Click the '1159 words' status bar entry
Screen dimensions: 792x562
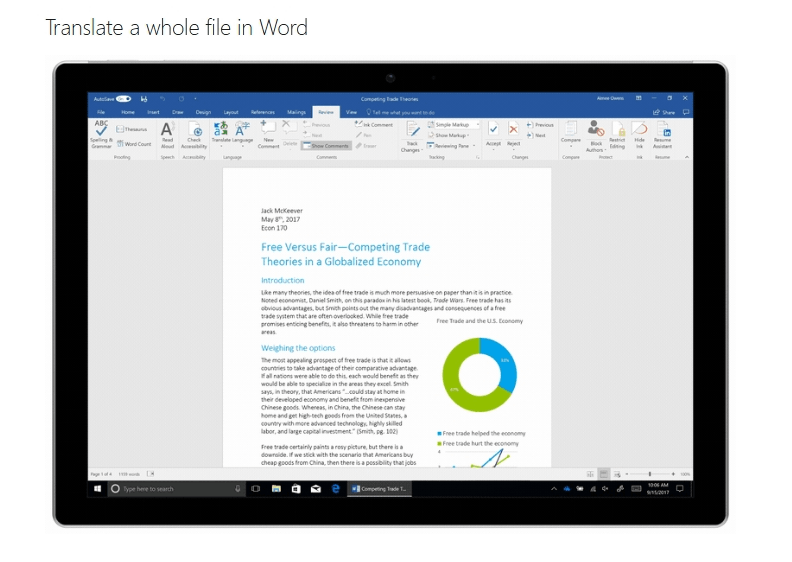click(129, 474)
